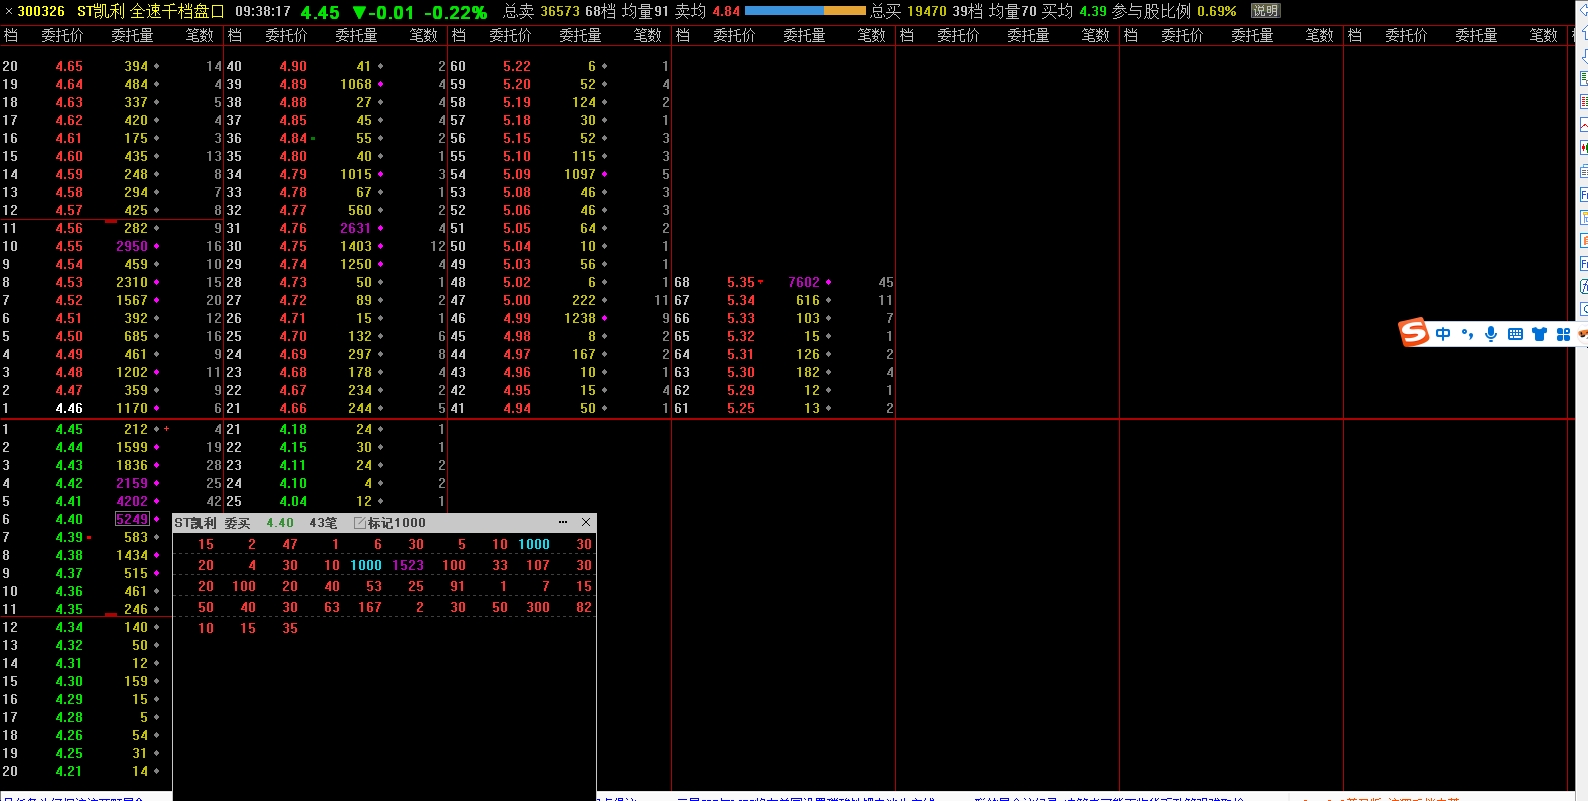
Task: Click bid price 4.21 at level 20
Action: point(69,771)
